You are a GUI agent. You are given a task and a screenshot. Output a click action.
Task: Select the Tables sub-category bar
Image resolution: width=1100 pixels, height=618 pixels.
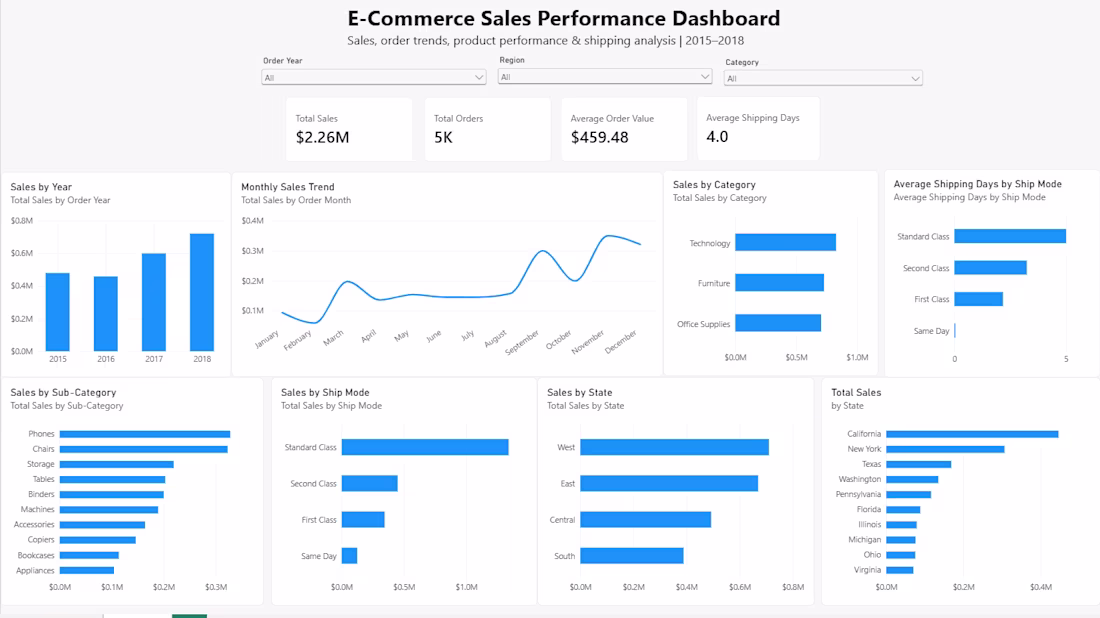tap(112, 480)
